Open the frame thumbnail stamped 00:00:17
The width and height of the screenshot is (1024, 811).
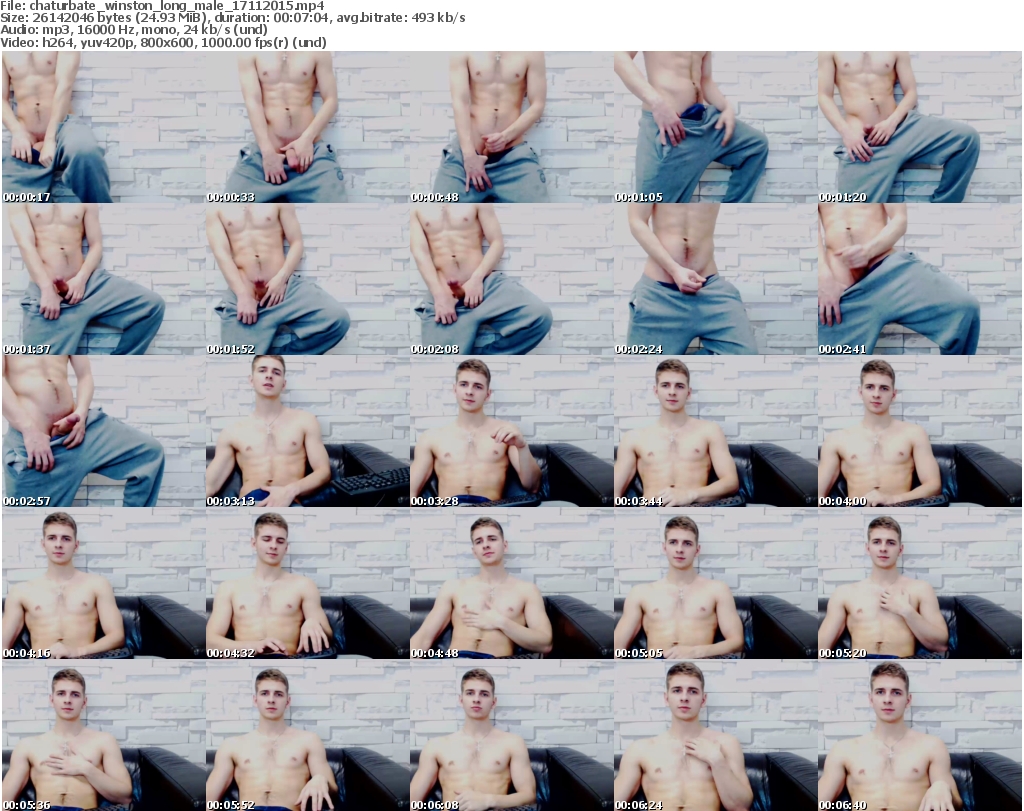click(x=103, y=127)
